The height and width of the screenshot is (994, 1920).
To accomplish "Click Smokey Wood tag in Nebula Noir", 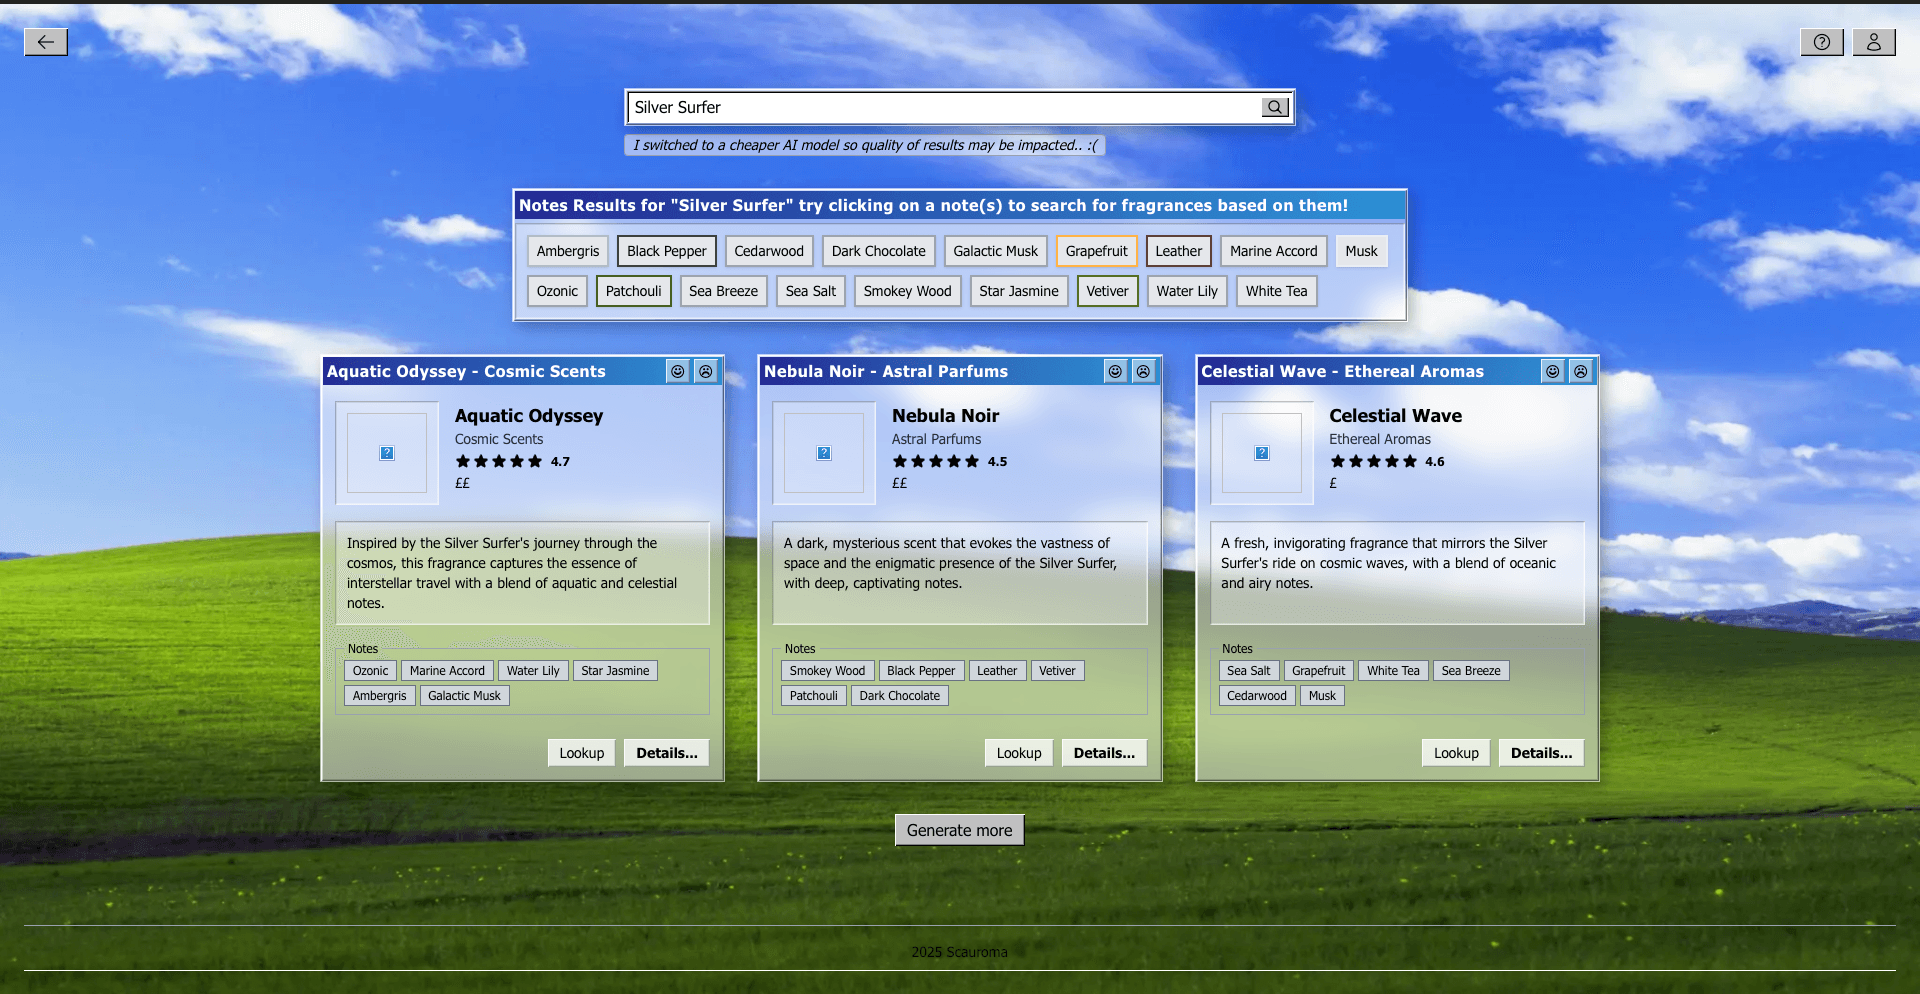I will (x=827, y=671).
